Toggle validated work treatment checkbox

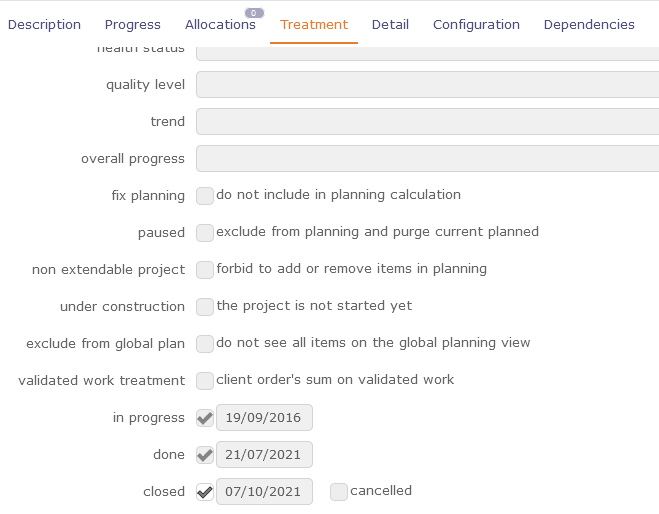205,381
